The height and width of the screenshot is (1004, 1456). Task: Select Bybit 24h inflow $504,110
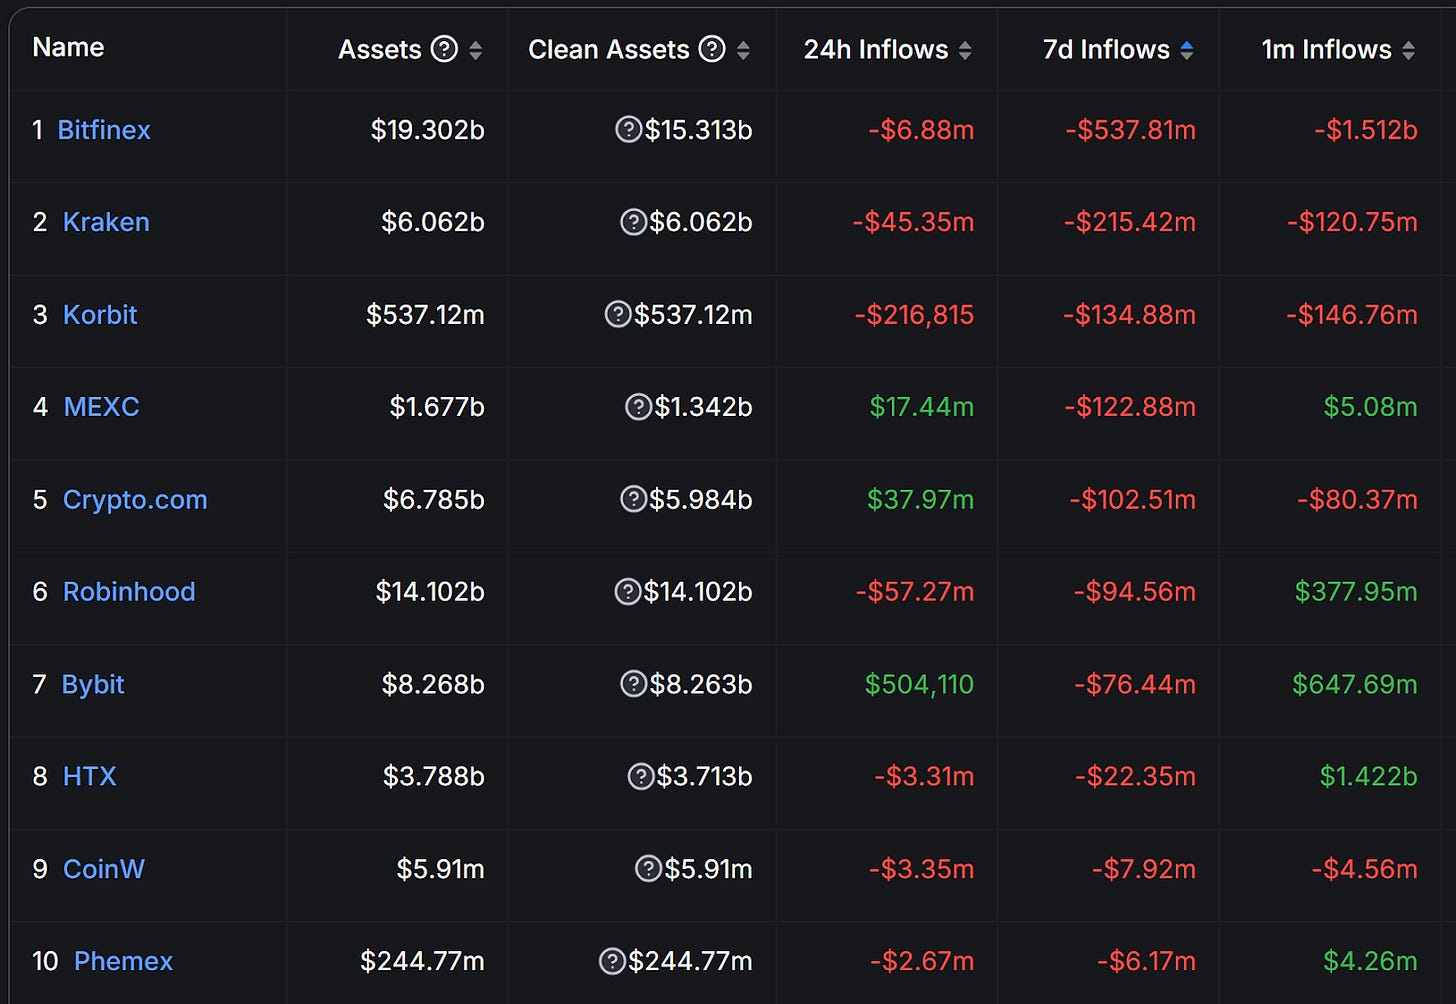pyautogui.click(x=919, y=685)
